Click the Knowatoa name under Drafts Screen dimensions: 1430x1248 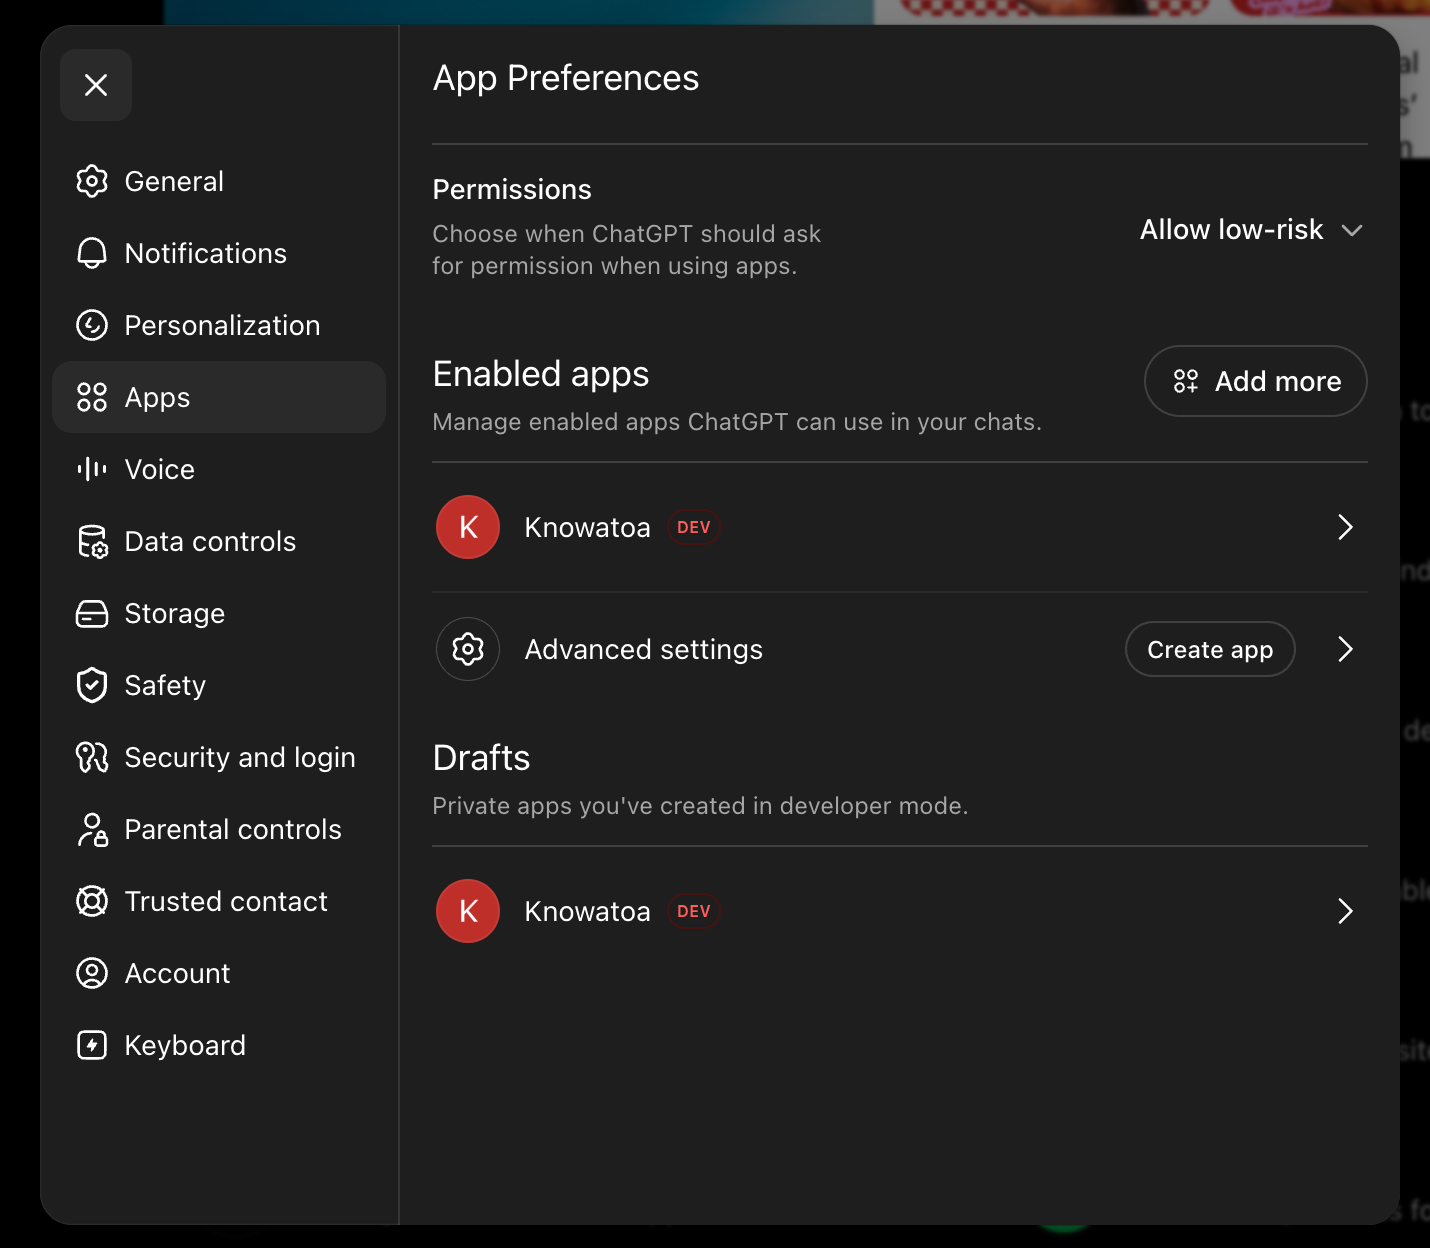pyautogui.click(x=588, y=911)
